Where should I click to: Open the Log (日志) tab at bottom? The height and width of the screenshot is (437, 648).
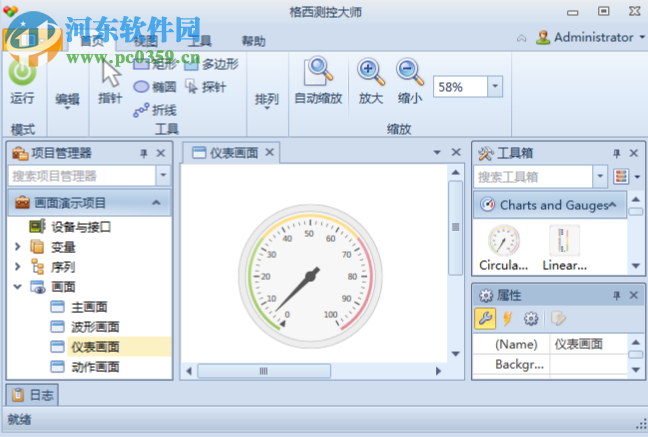click(x=32, y=395)
